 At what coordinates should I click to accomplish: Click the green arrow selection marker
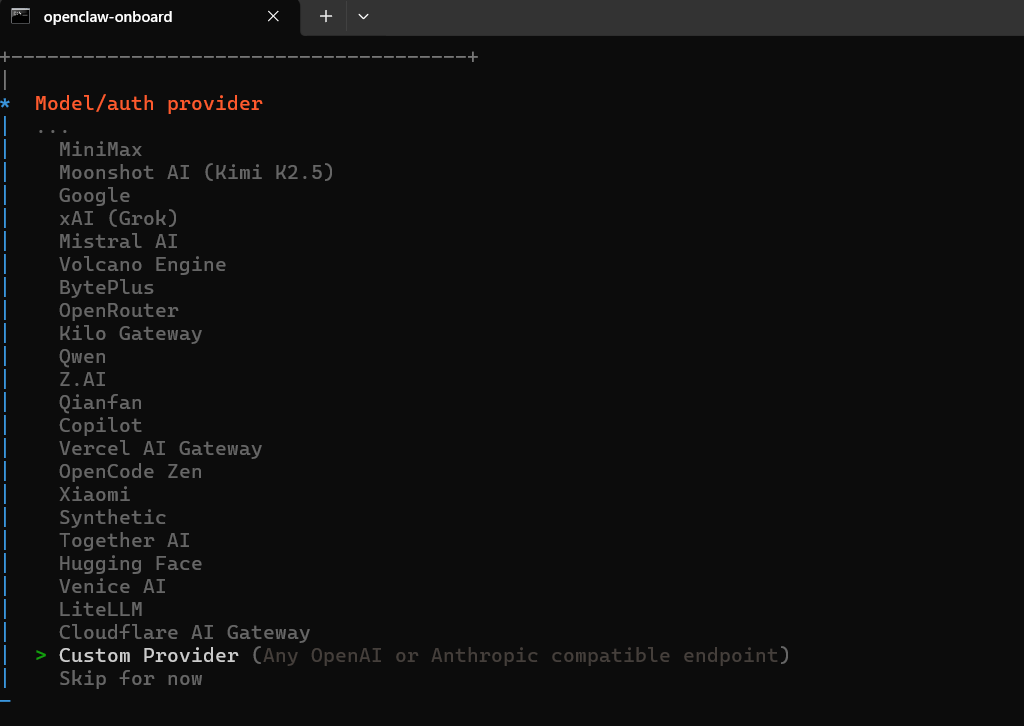[41, 655]
